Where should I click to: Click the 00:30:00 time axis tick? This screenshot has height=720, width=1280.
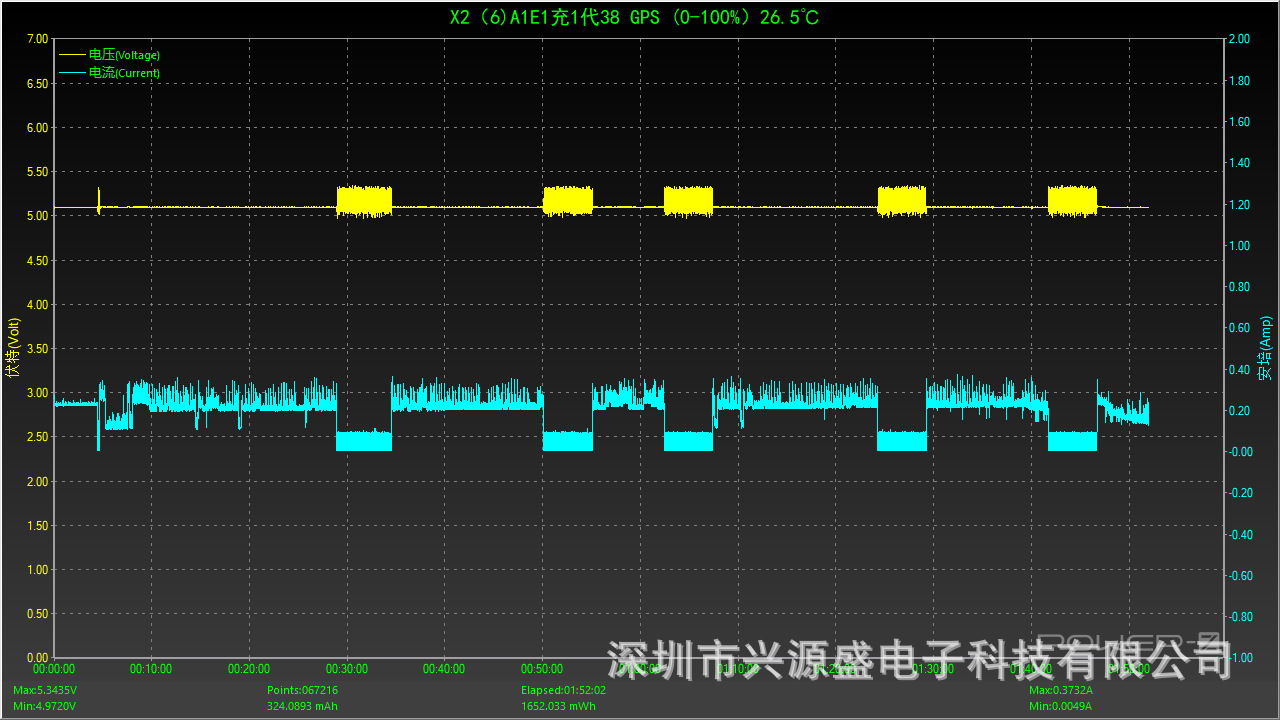point(346,669)
